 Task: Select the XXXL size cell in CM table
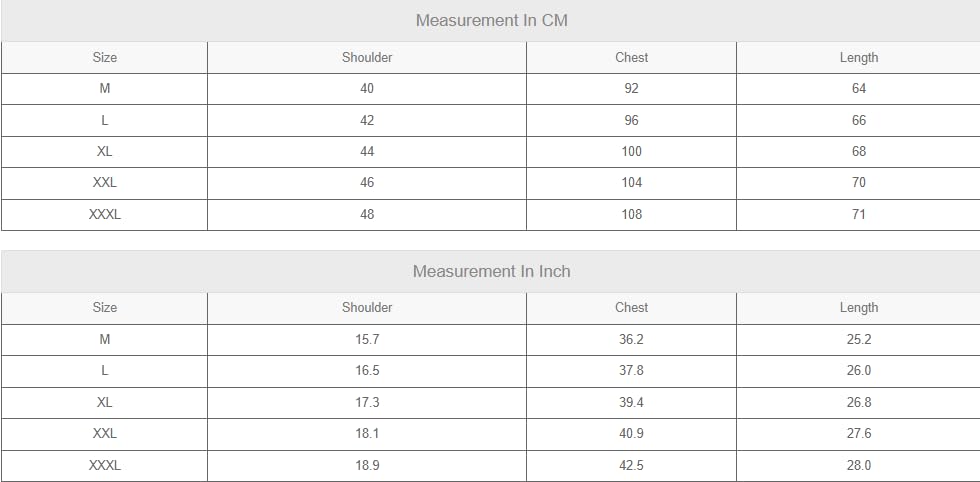[105, 214]
